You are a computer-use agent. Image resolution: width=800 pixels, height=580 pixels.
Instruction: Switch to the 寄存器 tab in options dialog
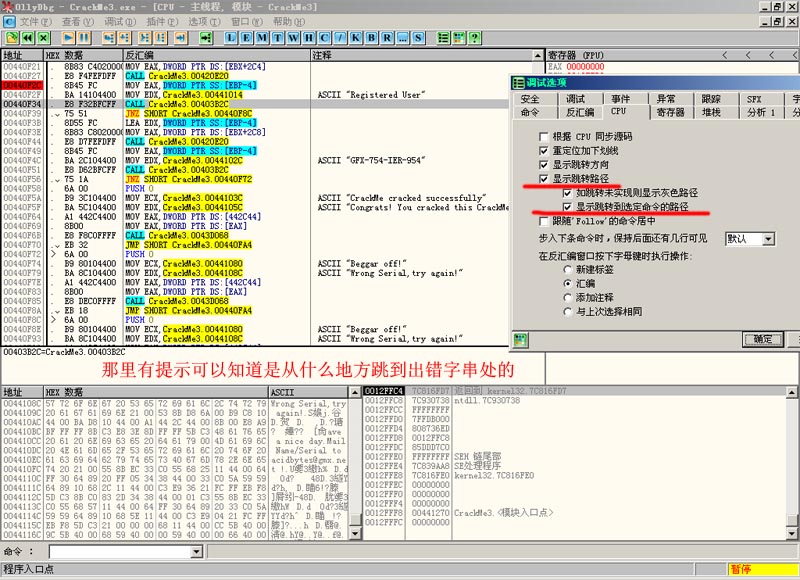point(670,112)
